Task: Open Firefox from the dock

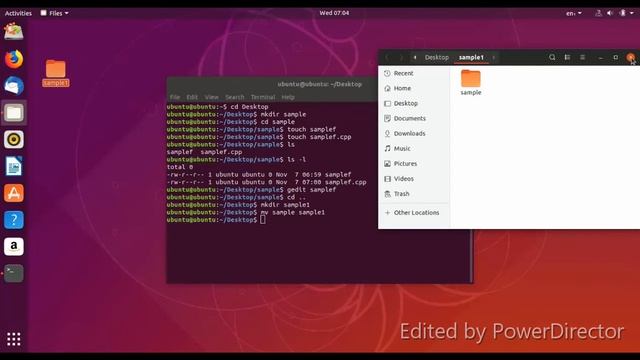Action: pos(14,59)
